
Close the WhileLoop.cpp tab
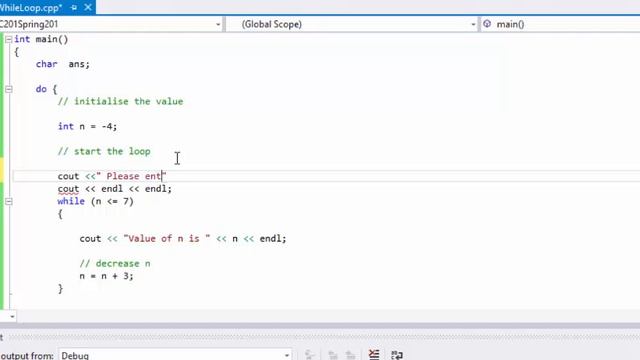(88, 7)
